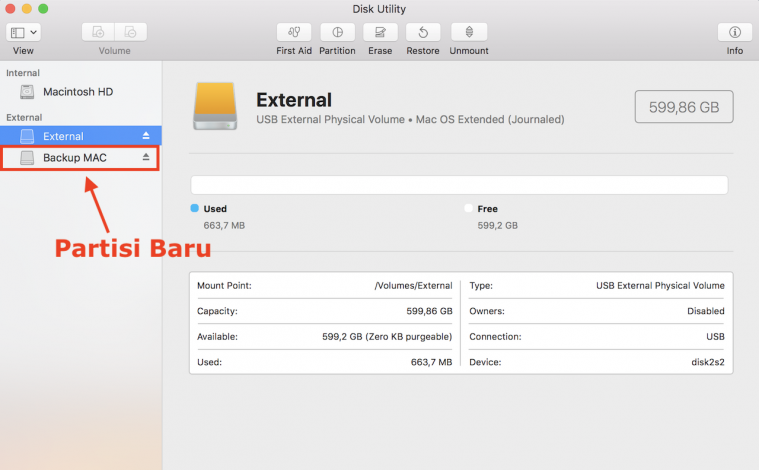This screenshot has width=759, height=470.
Task: Click the Add Volume icon
Action: point(98,32)
